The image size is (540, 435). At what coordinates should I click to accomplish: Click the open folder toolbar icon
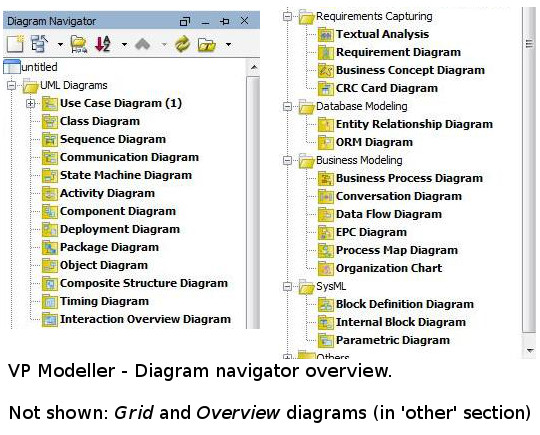207,45
